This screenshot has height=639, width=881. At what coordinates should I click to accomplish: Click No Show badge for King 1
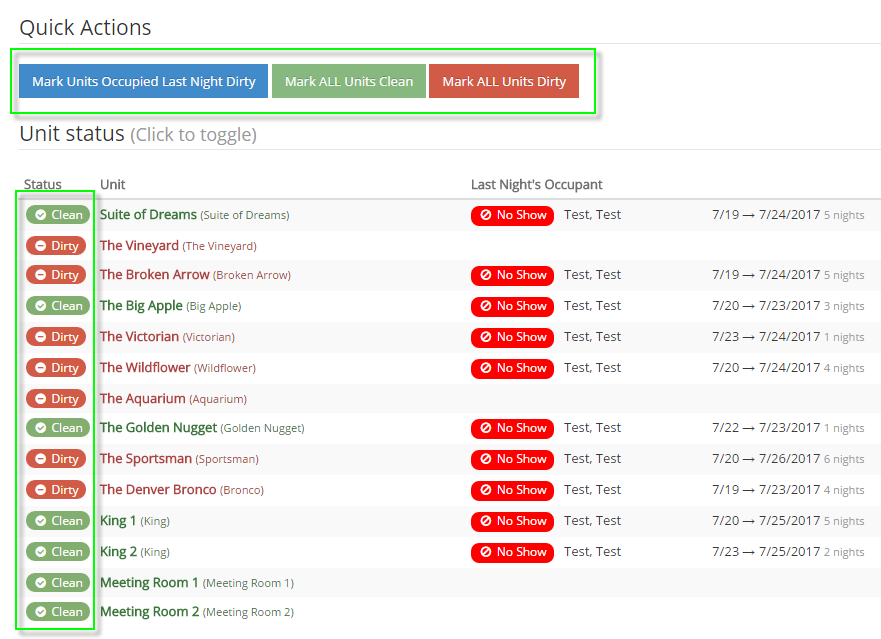[x=512, y=521]
